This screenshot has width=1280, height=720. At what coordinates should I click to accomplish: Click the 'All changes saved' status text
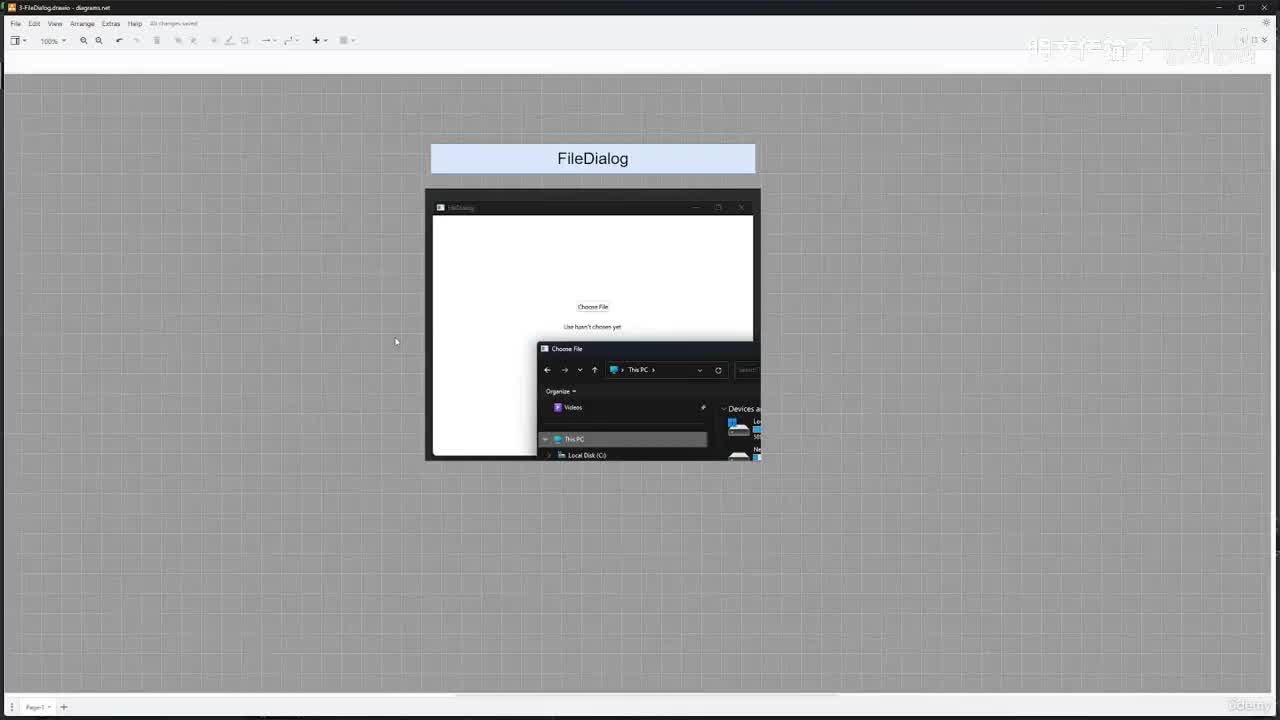173,23
